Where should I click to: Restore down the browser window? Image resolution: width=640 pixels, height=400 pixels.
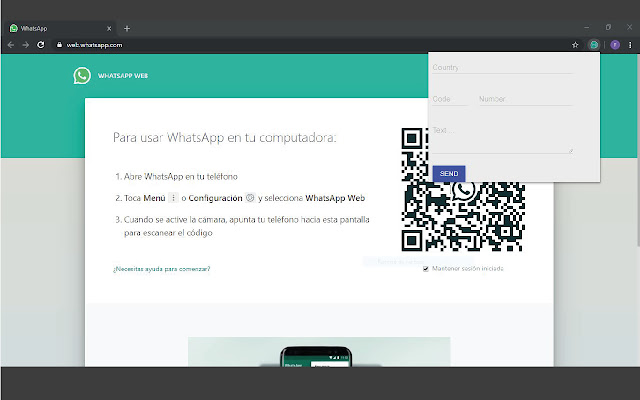coord(608,27)
